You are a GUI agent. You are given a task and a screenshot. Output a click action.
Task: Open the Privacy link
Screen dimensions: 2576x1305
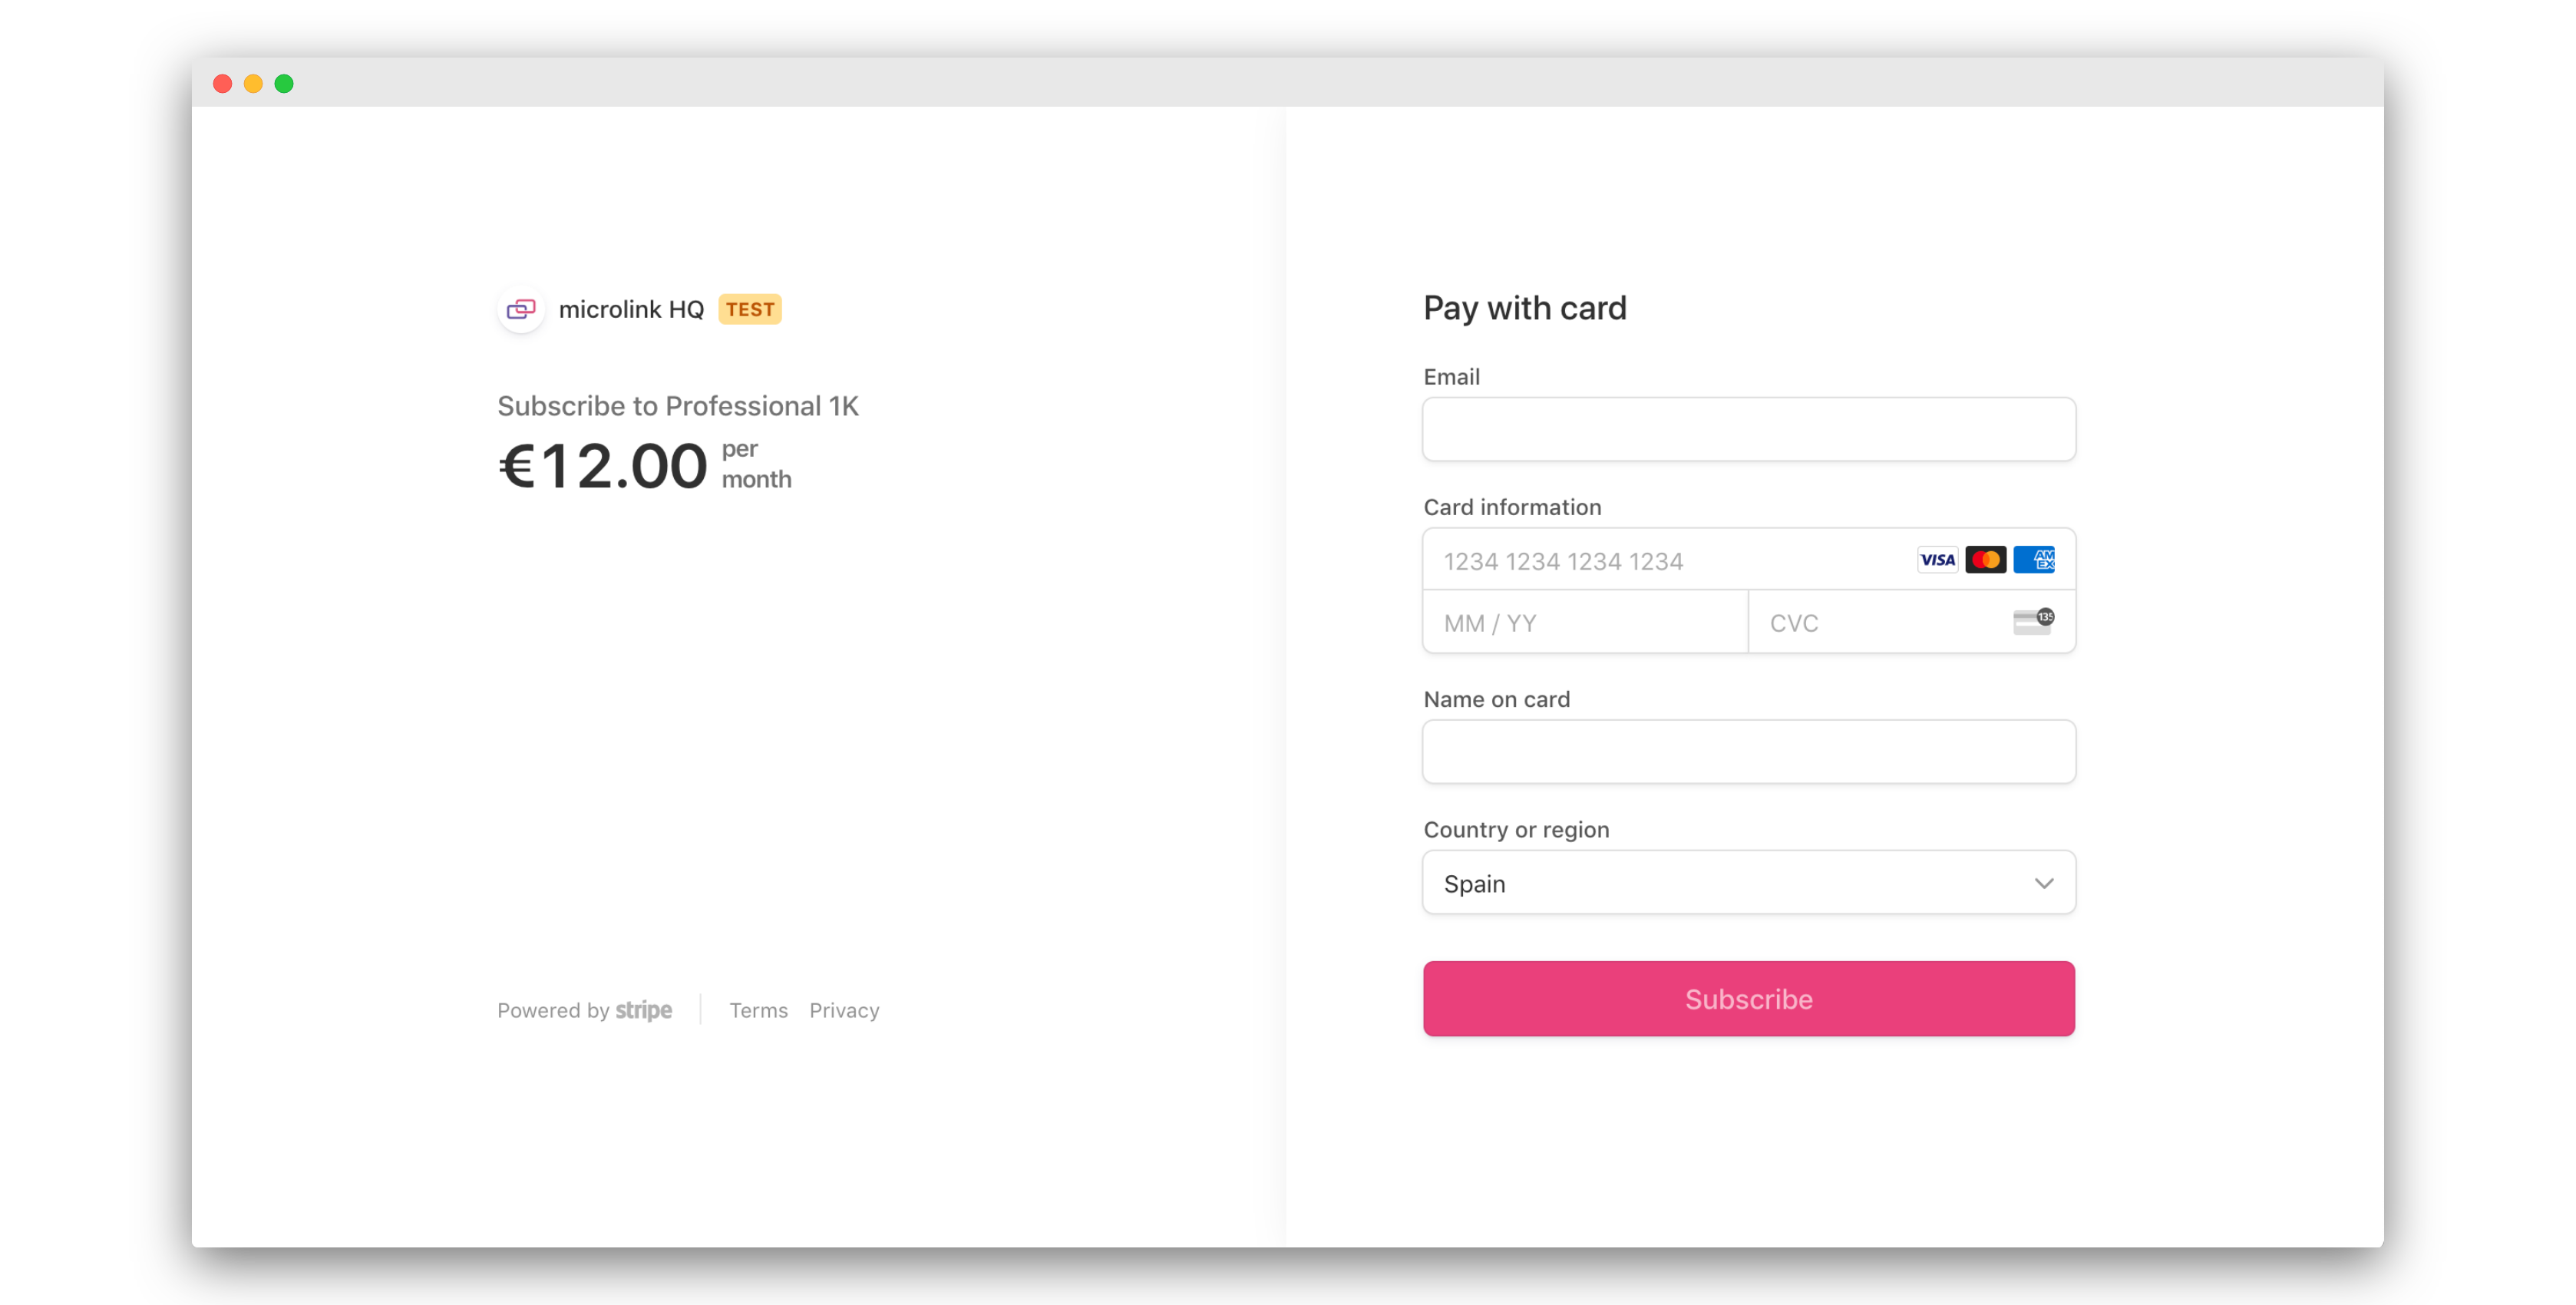click(x=844, y=1010)
